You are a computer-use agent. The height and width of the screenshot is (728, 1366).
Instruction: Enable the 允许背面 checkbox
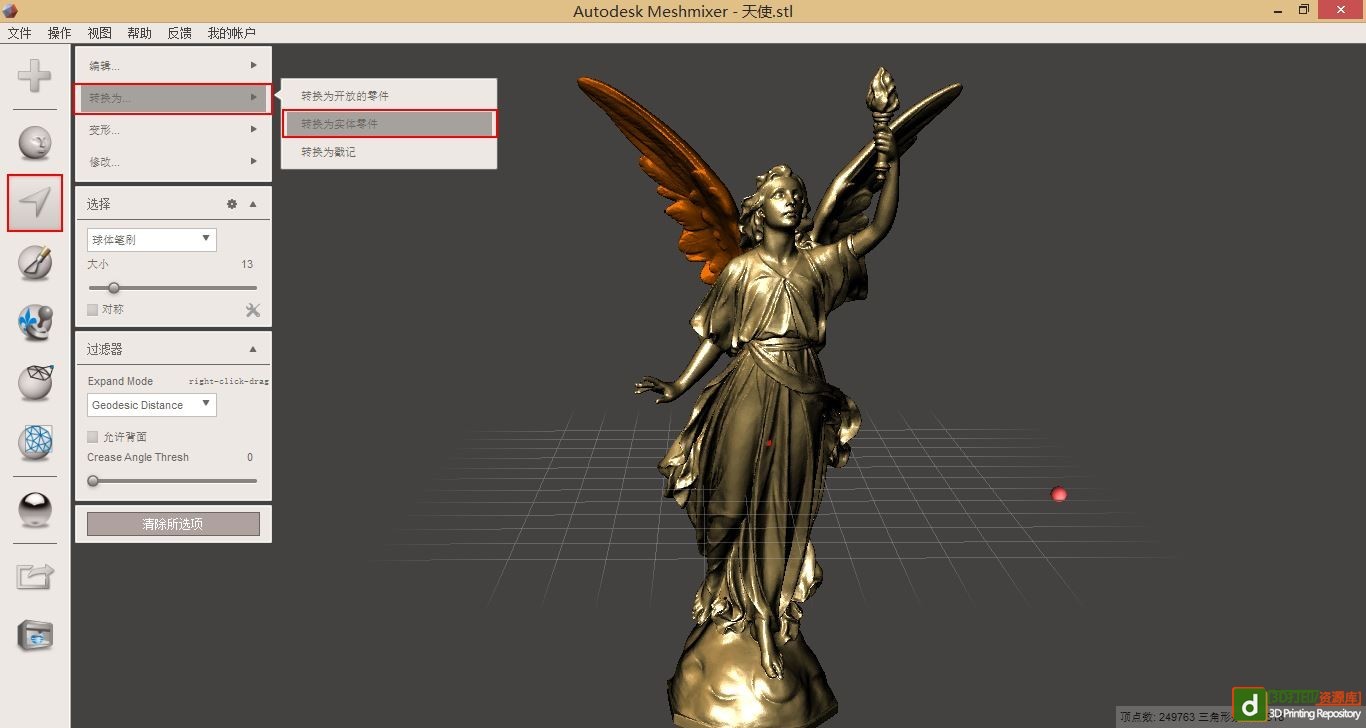click(x=93, y=437)
